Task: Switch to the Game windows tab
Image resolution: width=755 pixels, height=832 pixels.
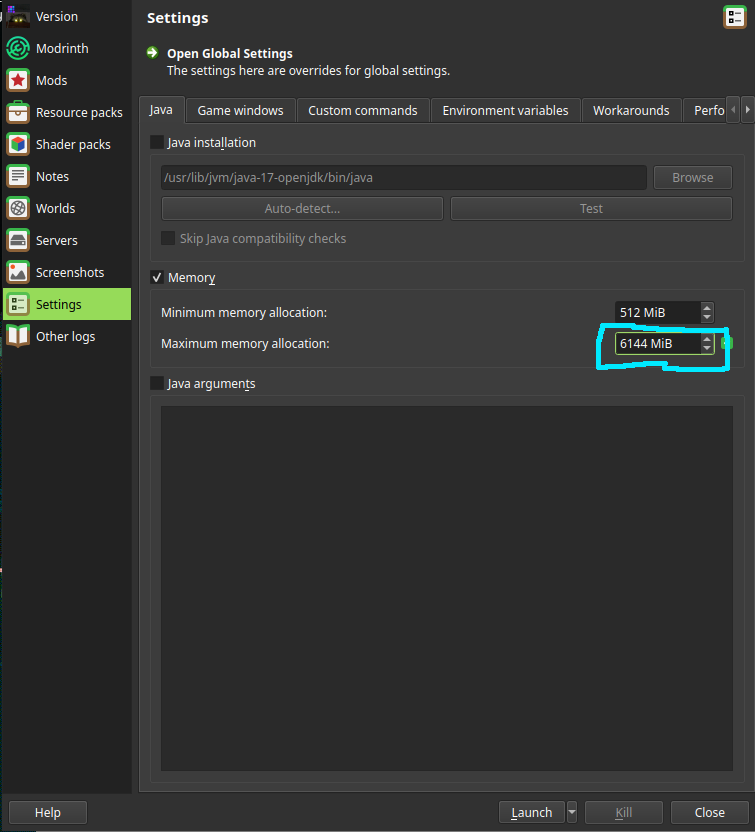Action: (240, 110)
